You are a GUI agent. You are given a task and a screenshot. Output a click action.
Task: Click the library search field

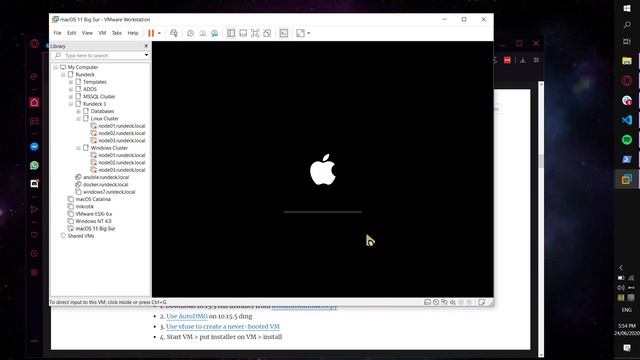coord(99,55)
